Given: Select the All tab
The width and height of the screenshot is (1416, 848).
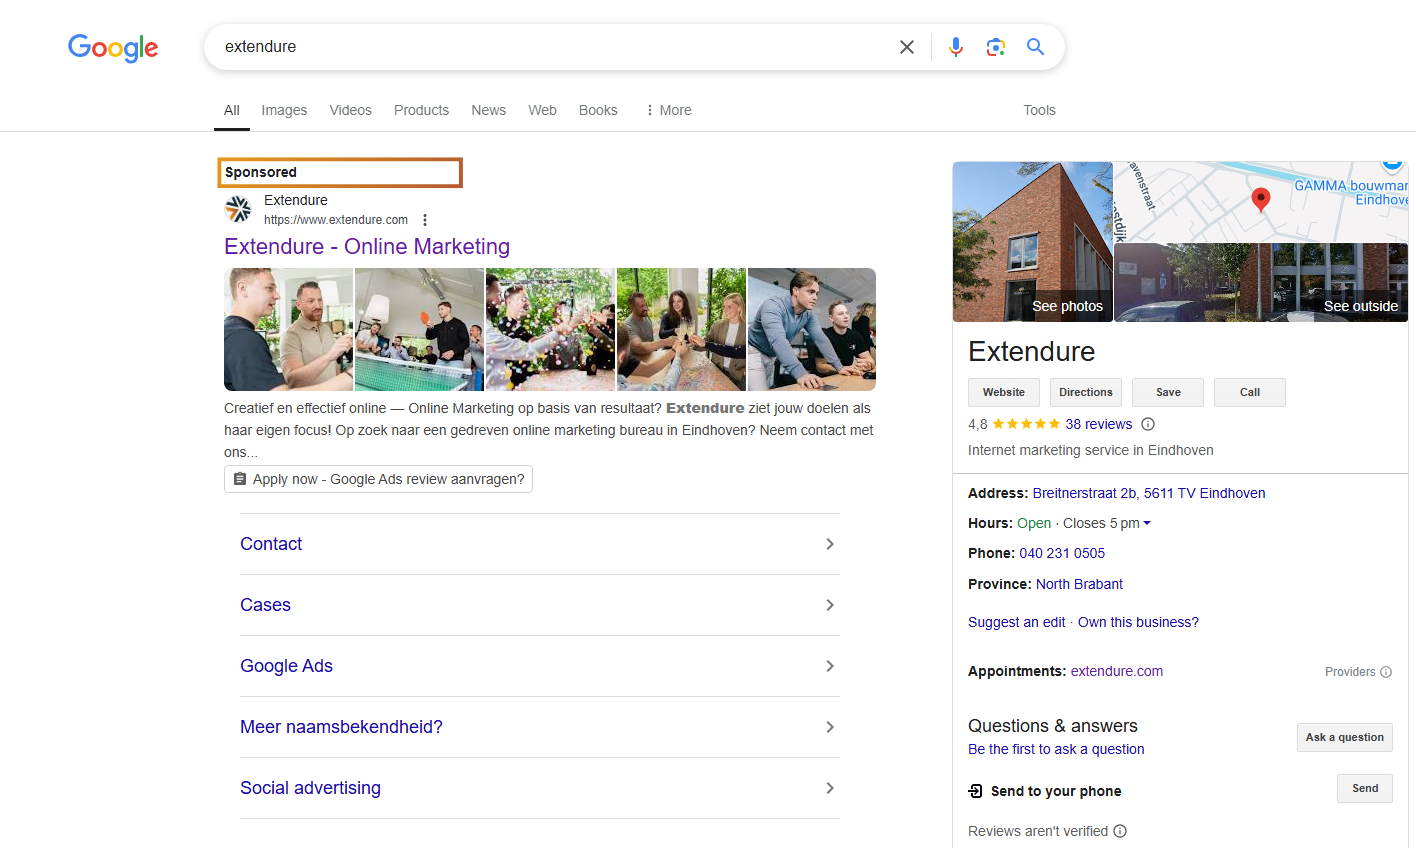Looking at the screenshot, I should [x=232, y=110].
